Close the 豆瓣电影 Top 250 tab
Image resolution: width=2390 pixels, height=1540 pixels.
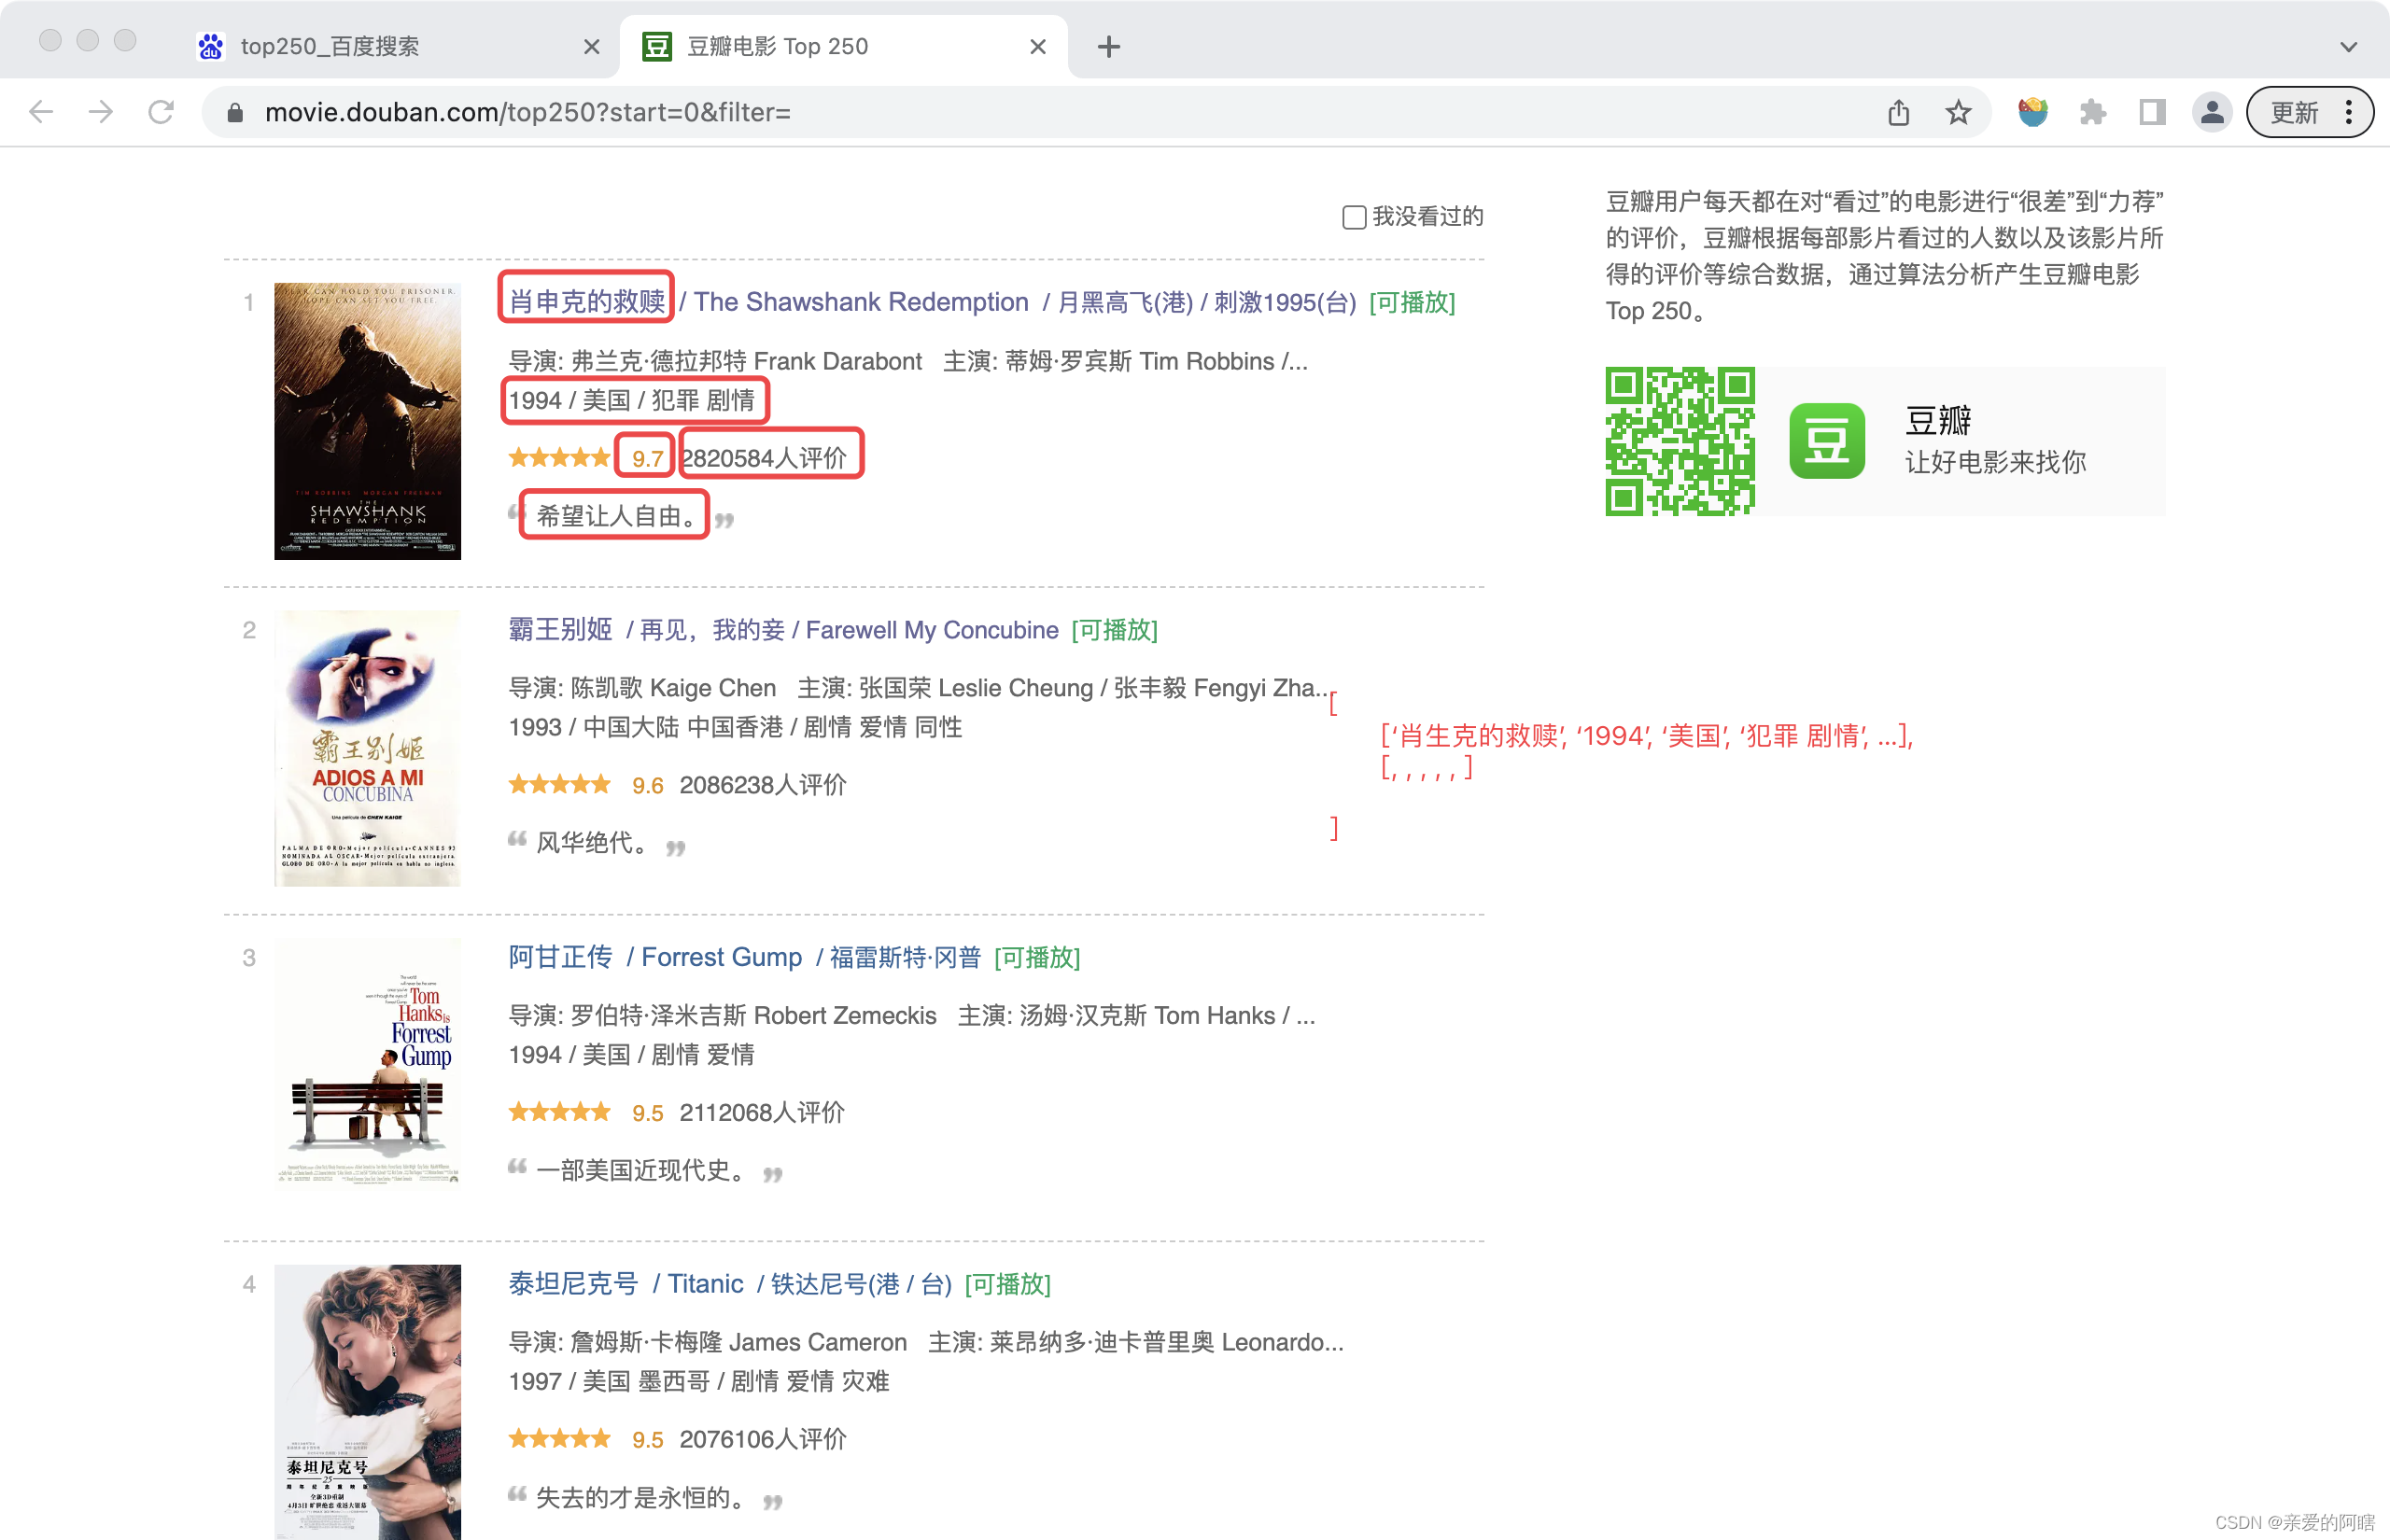[1038, 47]
